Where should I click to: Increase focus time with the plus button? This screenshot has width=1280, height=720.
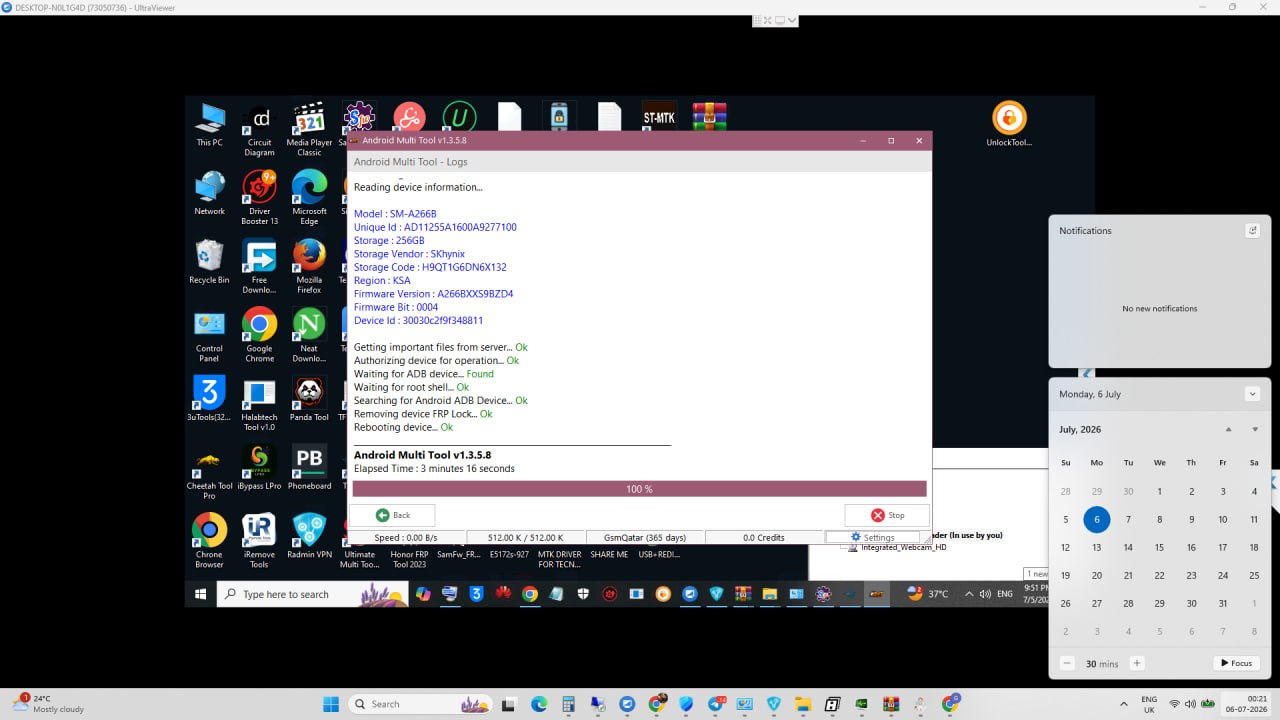[1137, 663]
